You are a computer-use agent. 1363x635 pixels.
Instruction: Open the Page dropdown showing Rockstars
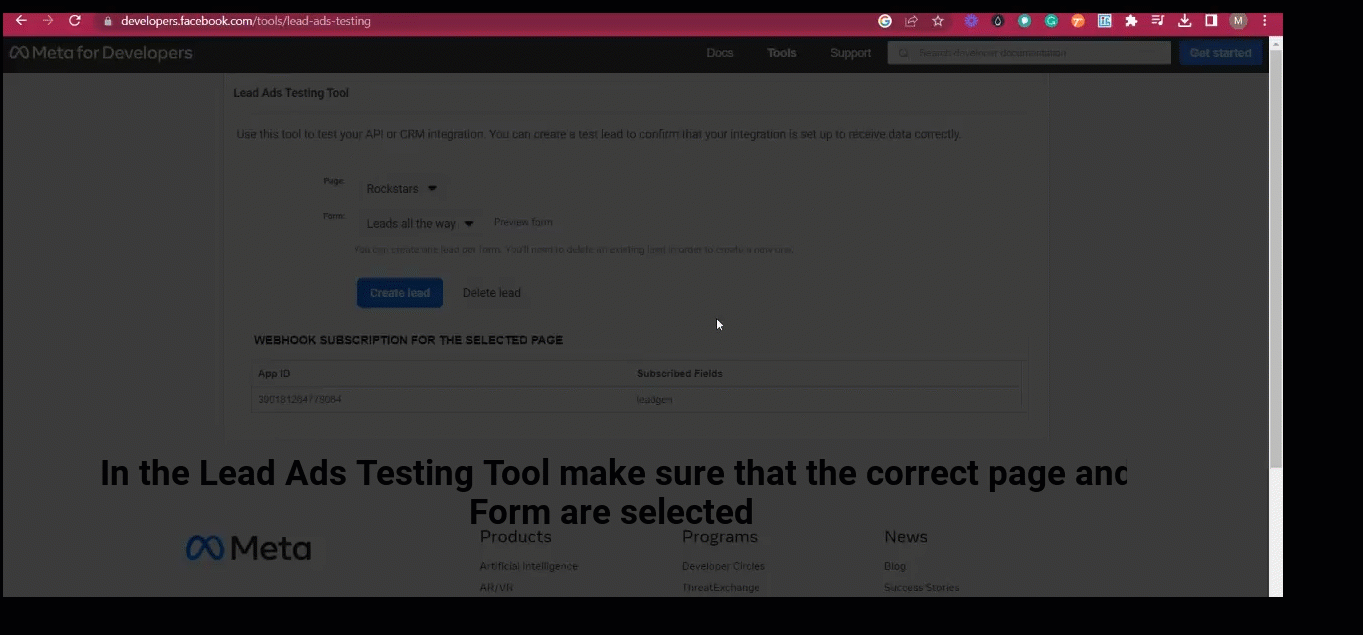[402, 189]
